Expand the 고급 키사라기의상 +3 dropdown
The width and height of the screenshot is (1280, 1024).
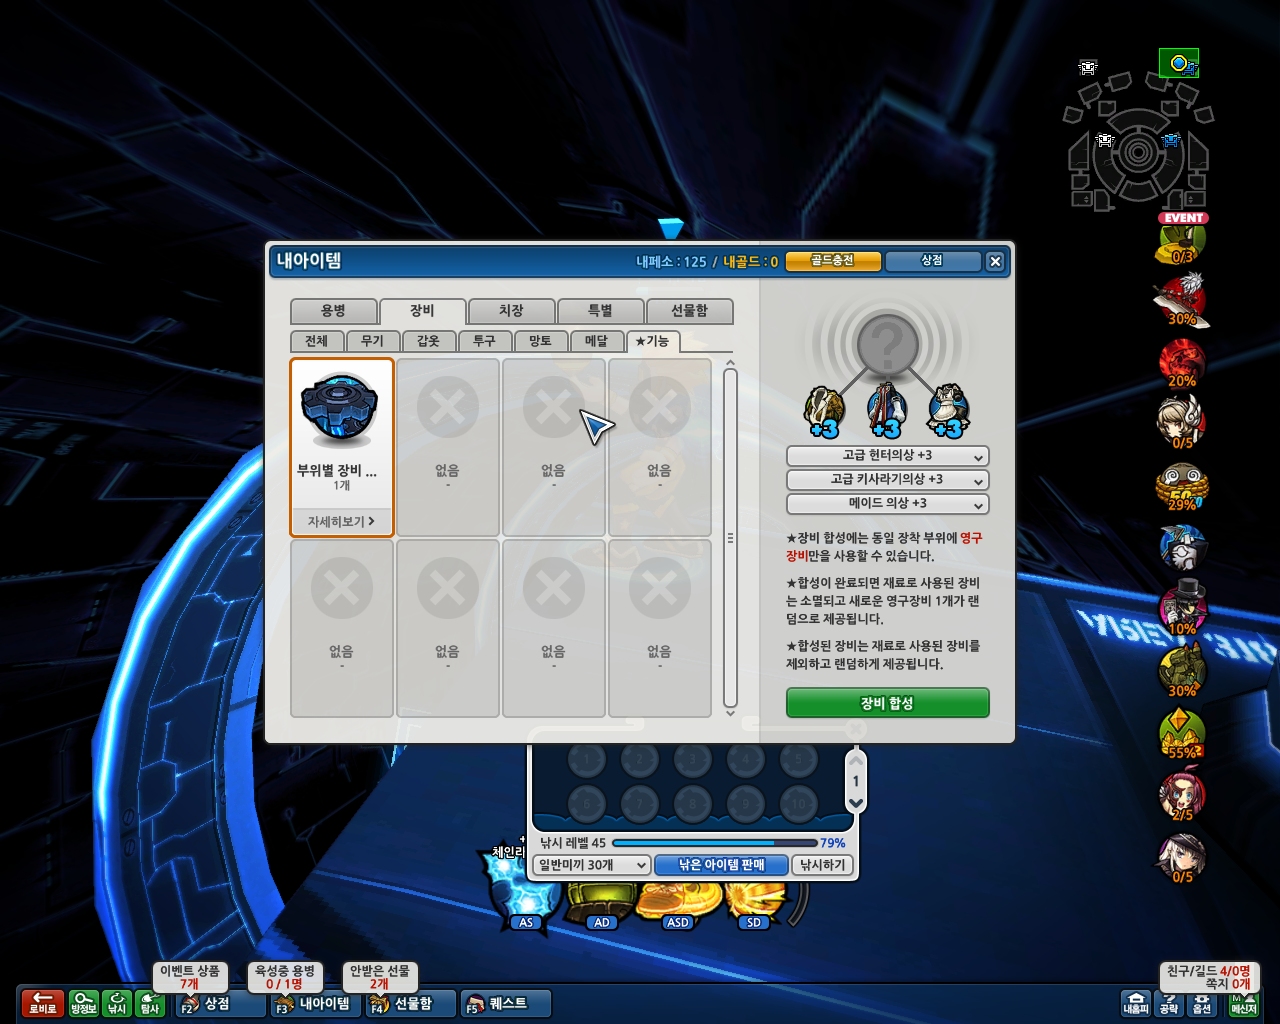click(x=888, y=480)
